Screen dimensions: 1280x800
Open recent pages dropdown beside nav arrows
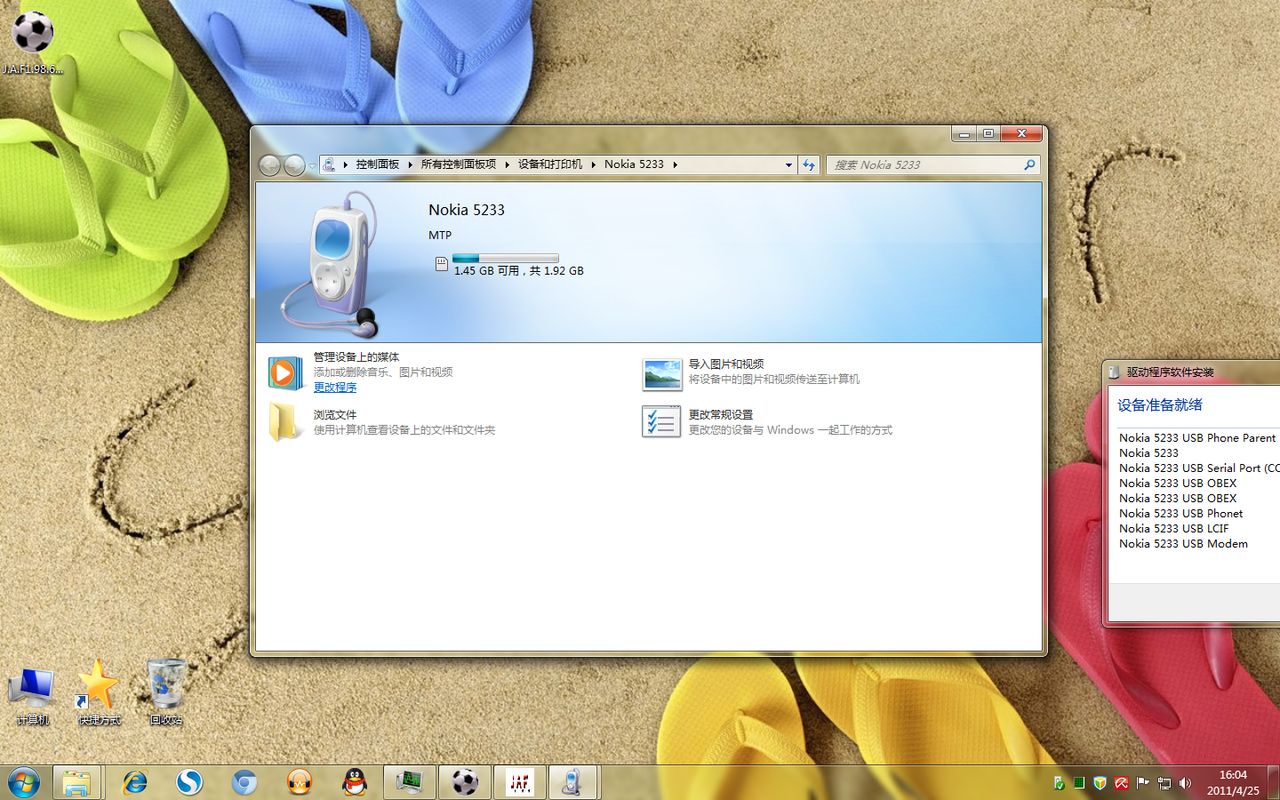click(x=312, y=165)
